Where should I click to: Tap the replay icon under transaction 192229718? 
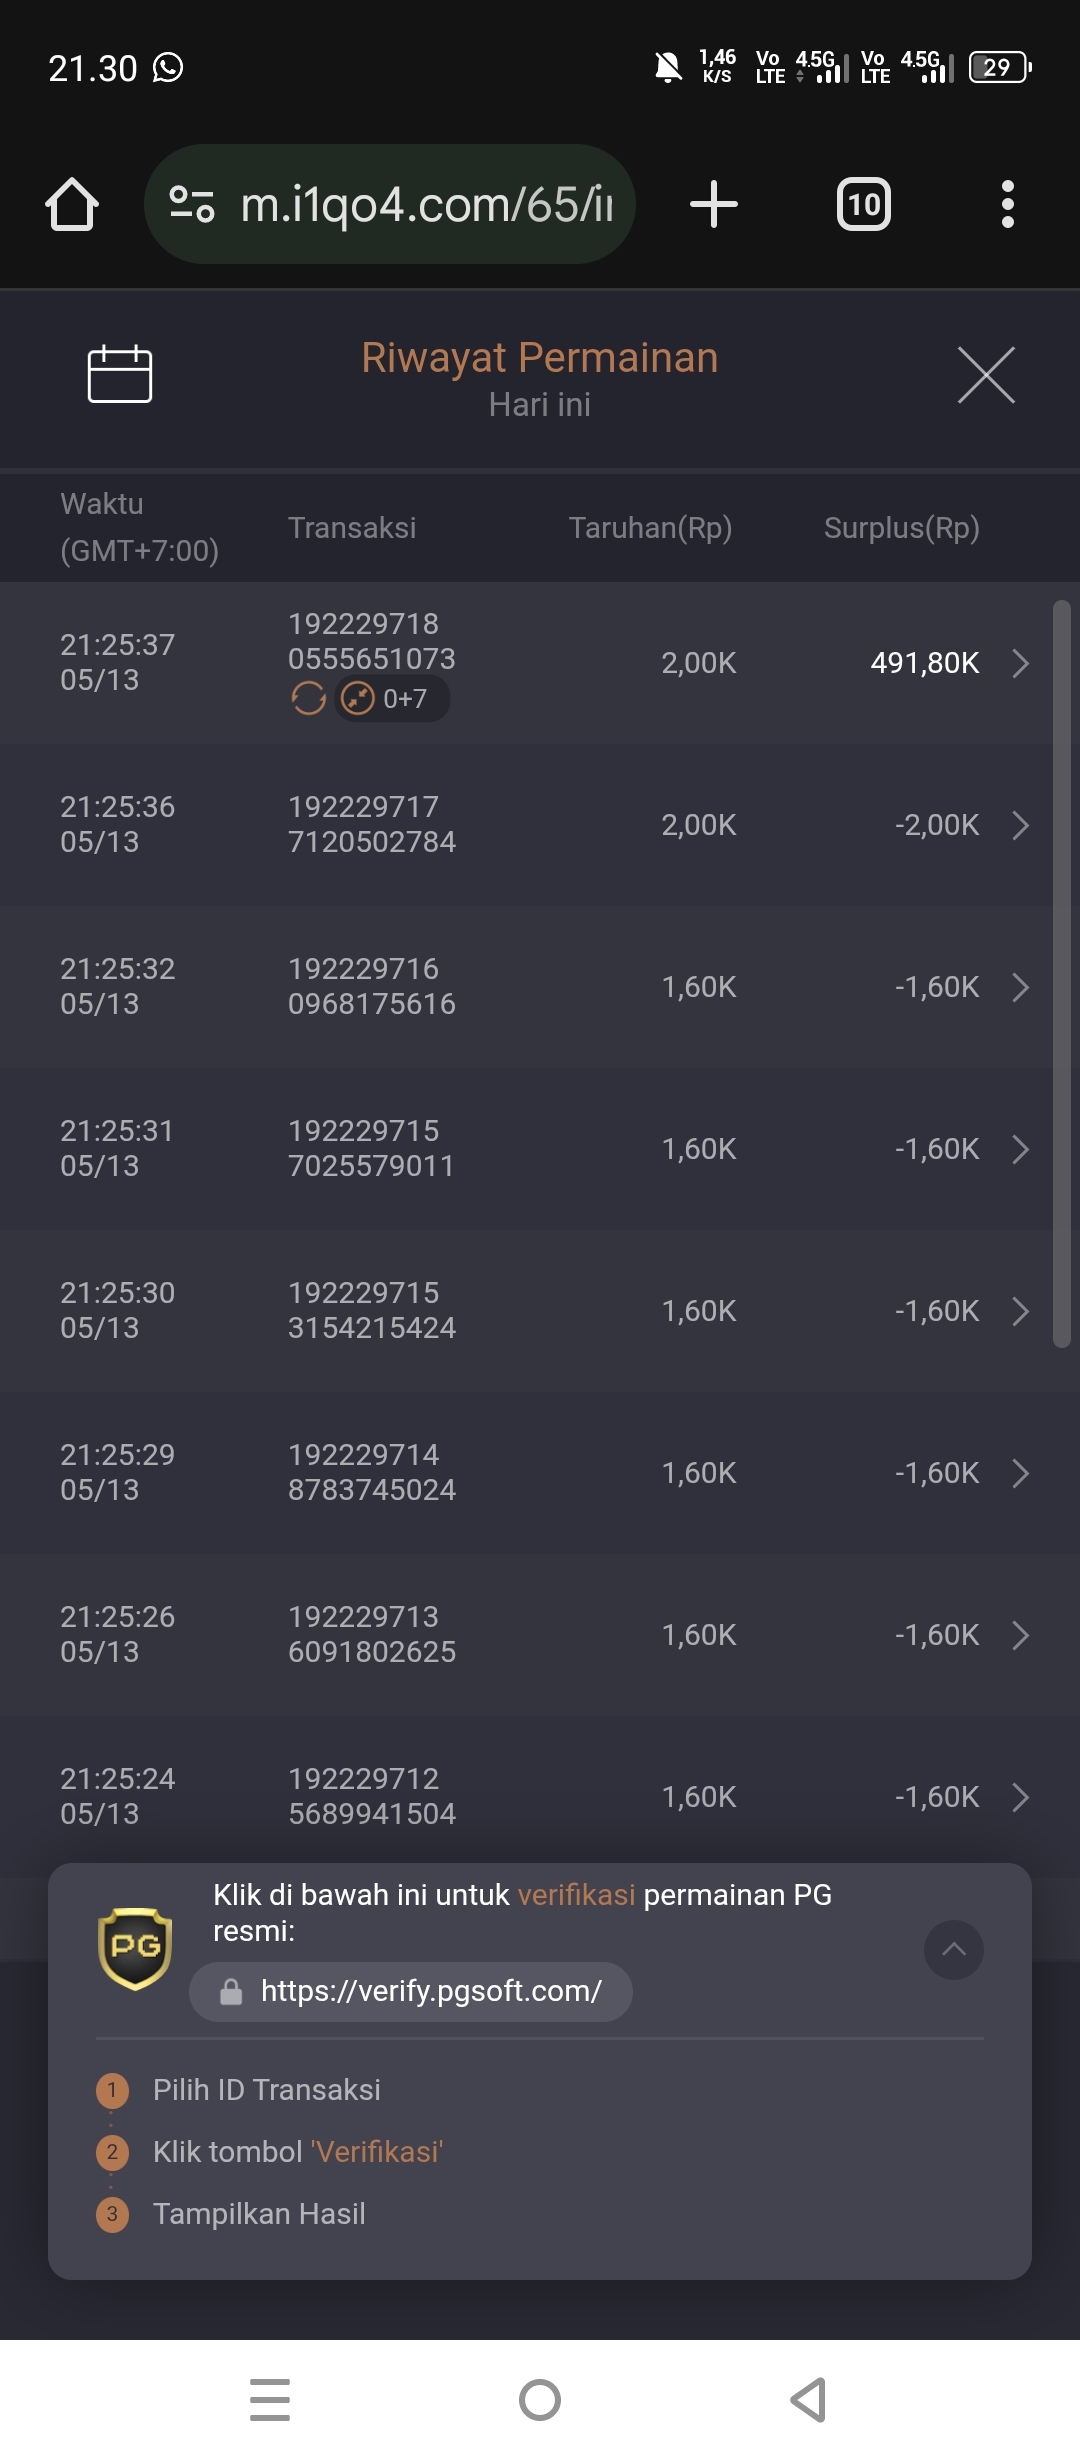(x=309, y=698)
